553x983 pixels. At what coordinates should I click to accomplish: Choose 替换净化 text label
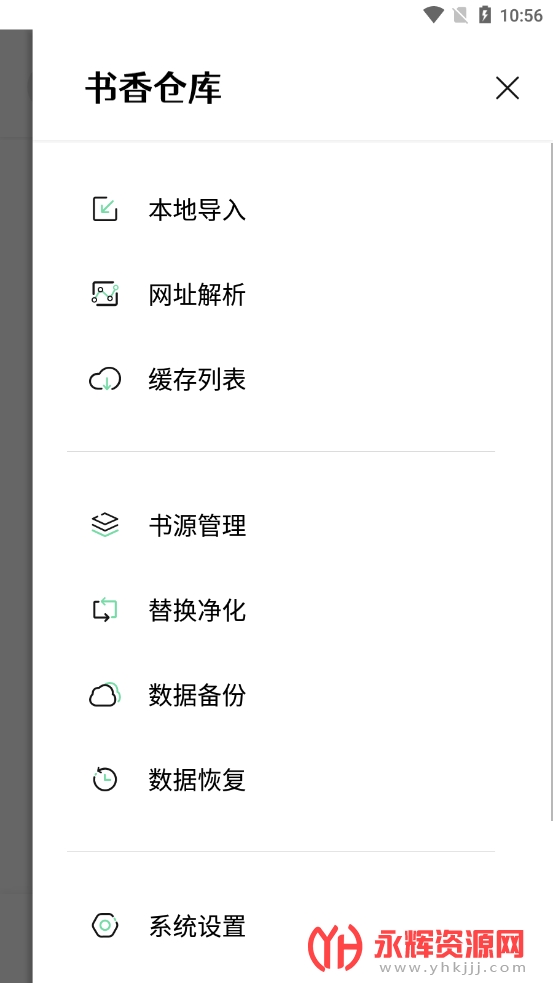pos(197,610)
